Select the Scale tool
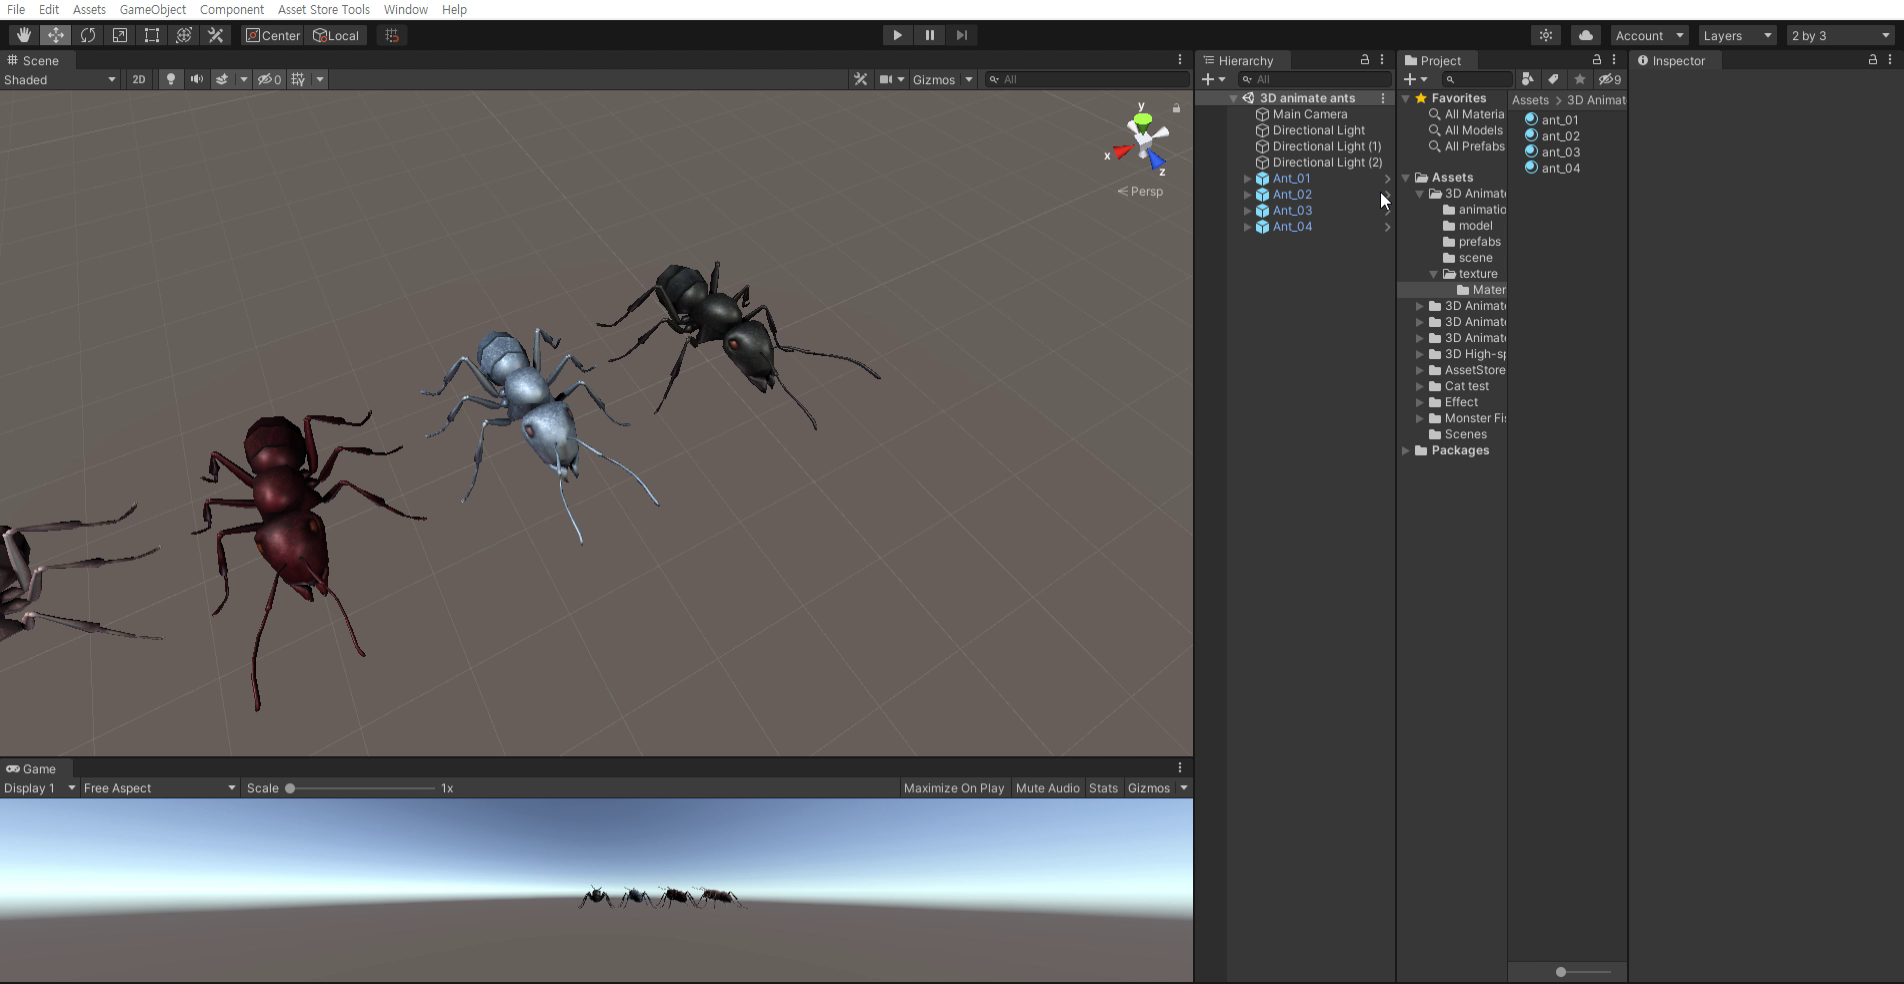 pos(120,35)
